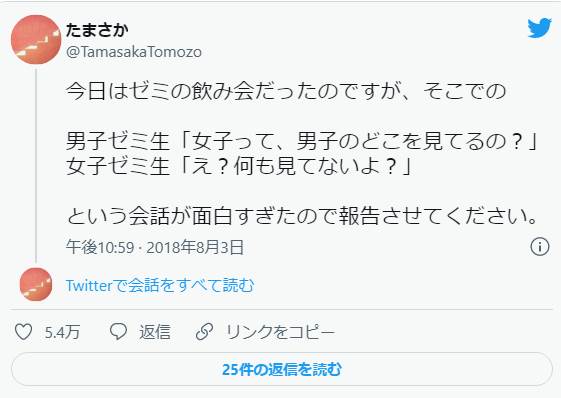Open the たまさか display name
This screenshot has height=398, width=561.
coord(97,30)
